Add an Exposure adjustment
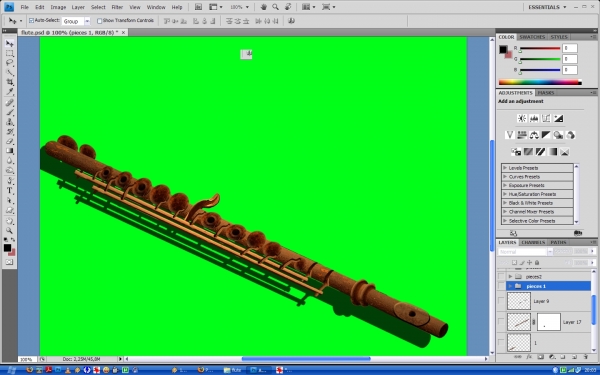 [558, 119]
